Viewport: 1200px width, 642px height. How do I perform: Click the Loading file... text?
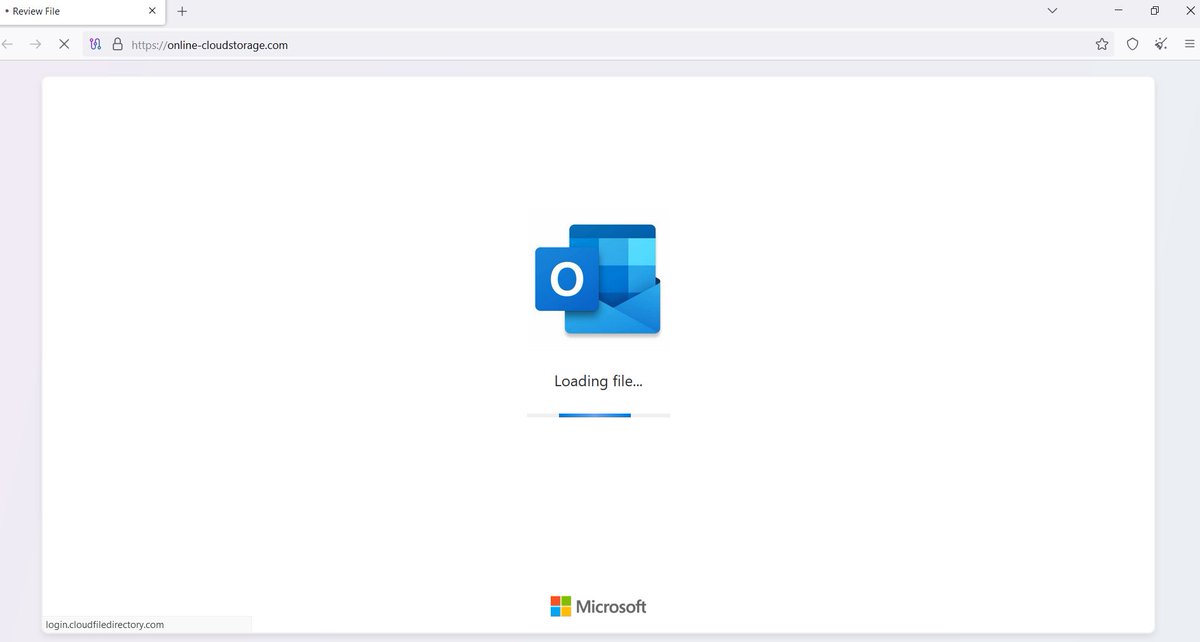click(x=598, y=381)
